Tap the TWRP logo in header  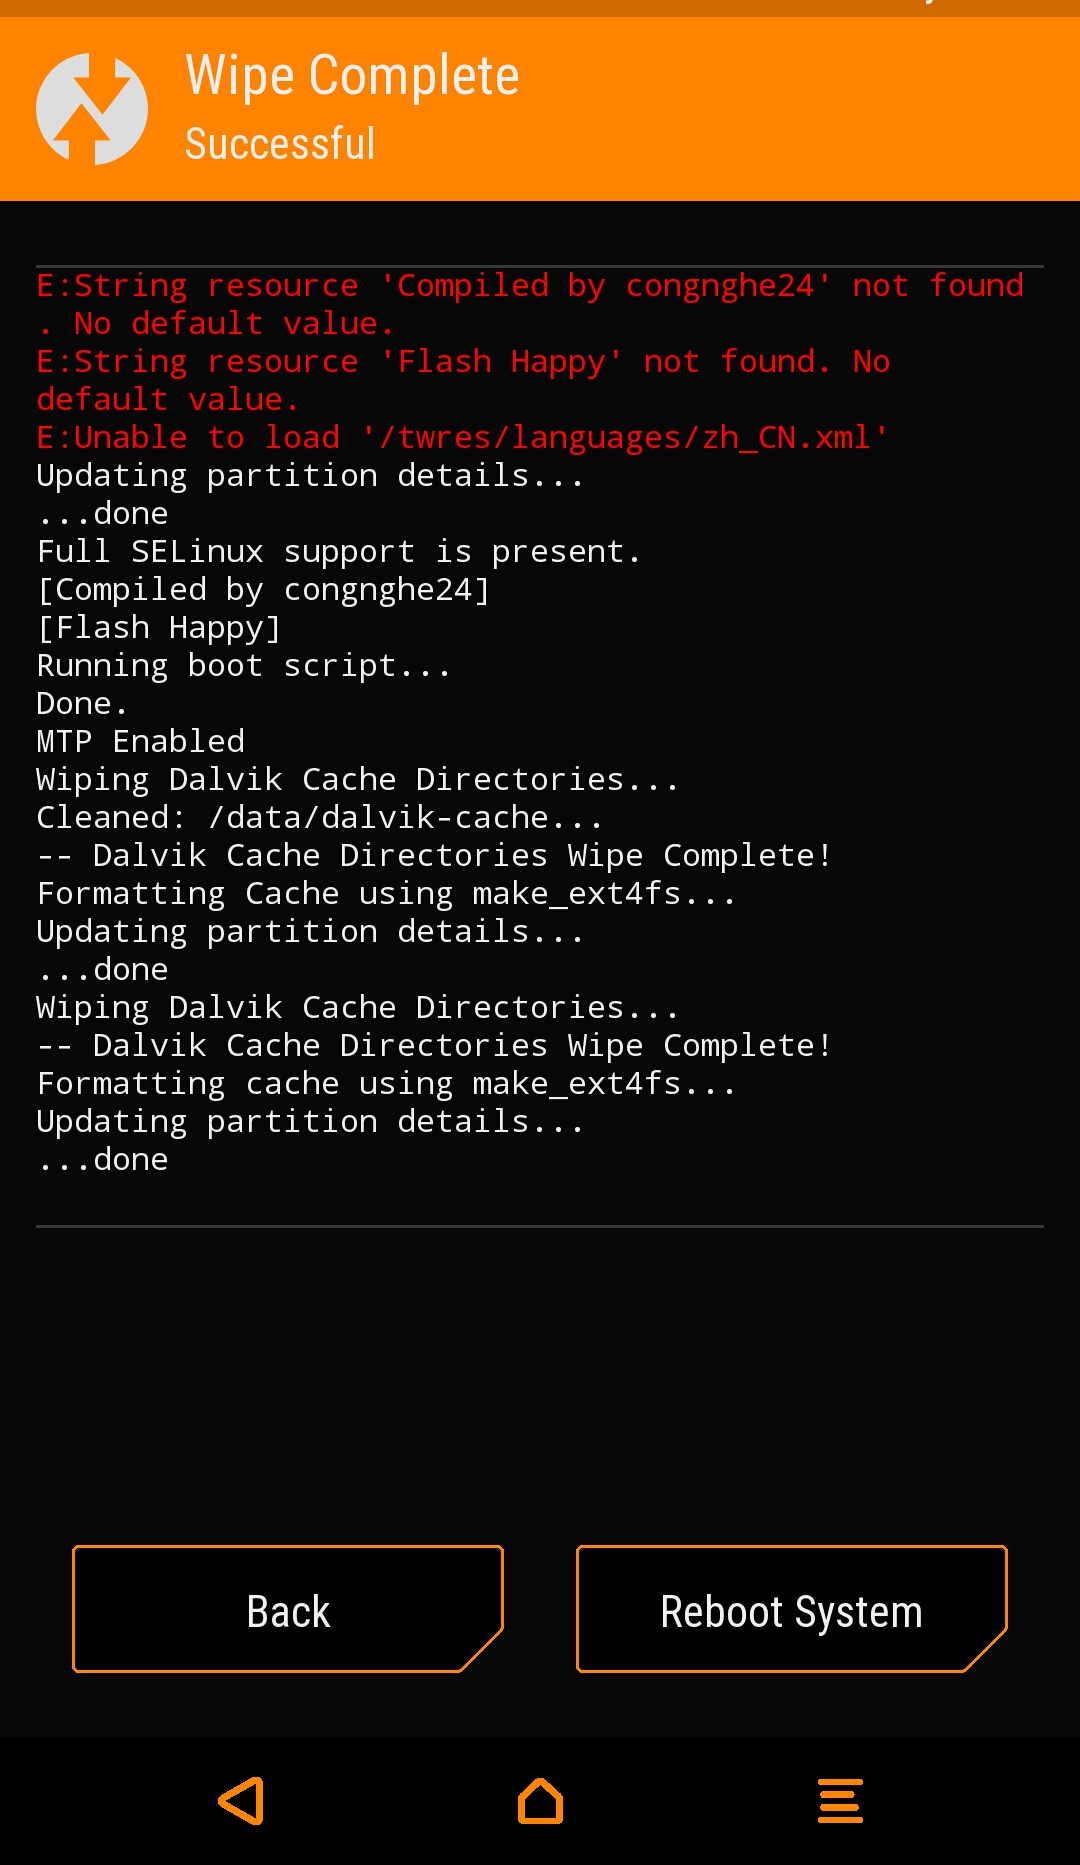pyautogui.click(x=92, y=109)
